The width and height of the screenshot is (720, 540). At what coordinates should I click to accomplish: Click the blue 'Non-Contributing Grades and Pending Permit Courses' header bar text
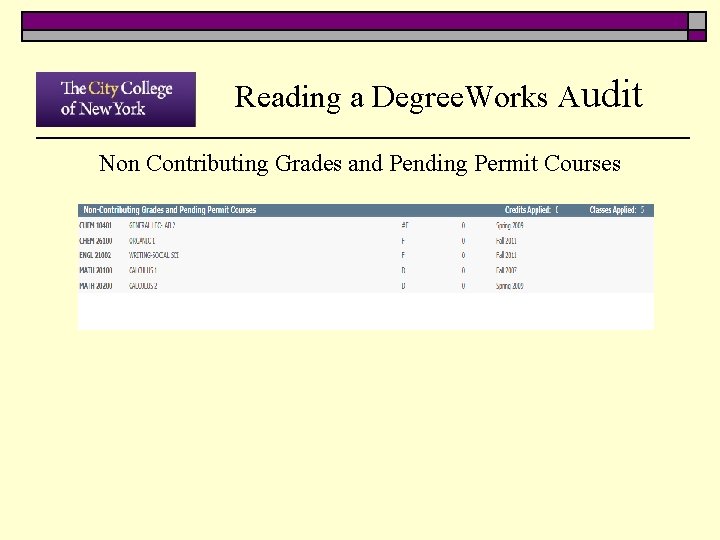(169, 210)
